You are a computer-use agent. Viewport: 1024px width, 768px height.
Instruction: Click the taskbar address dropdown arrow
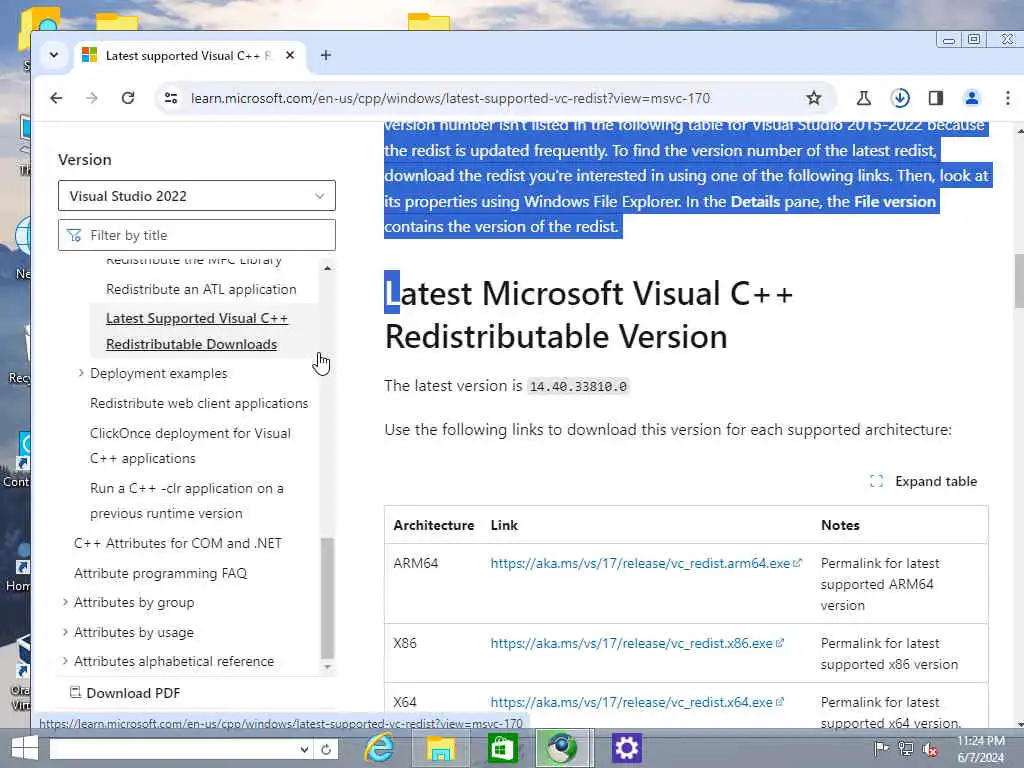tap(304, 749)
